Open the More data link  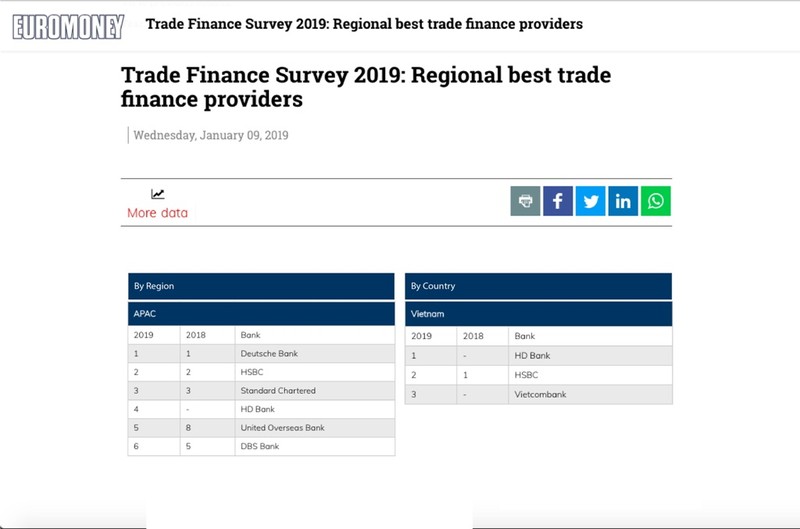157,213
